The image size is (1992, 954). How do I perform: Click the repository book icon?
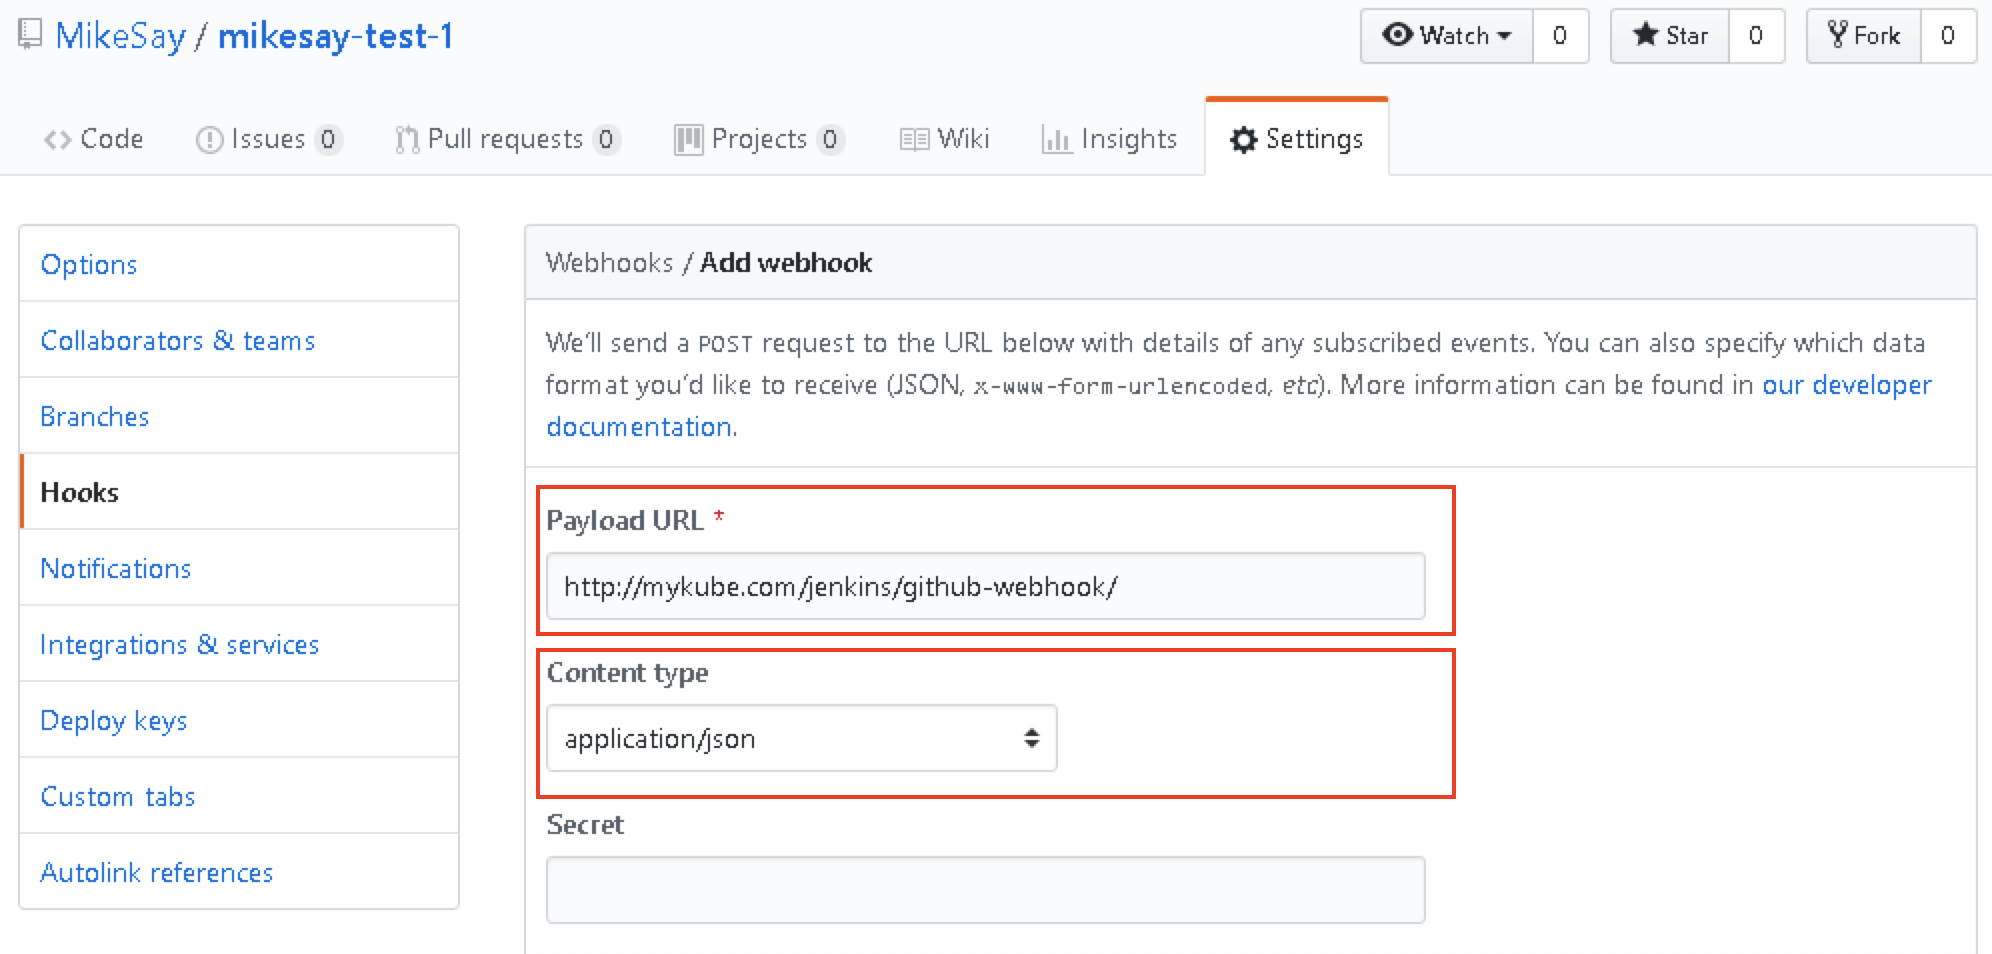pyautogui.click(x=30, y=35)
